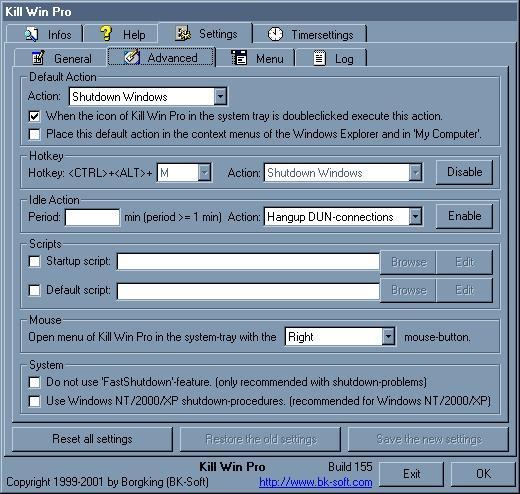Click the Menu tab's list icon
Viewport: 520px width, 494px height.
(239, 58)
